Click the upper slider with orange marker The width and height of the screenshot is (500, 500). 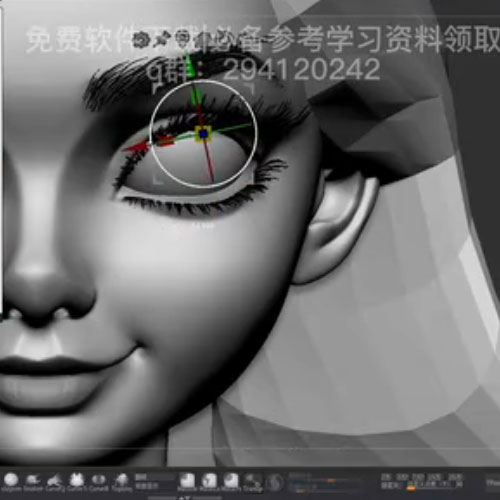coord(325,480)
